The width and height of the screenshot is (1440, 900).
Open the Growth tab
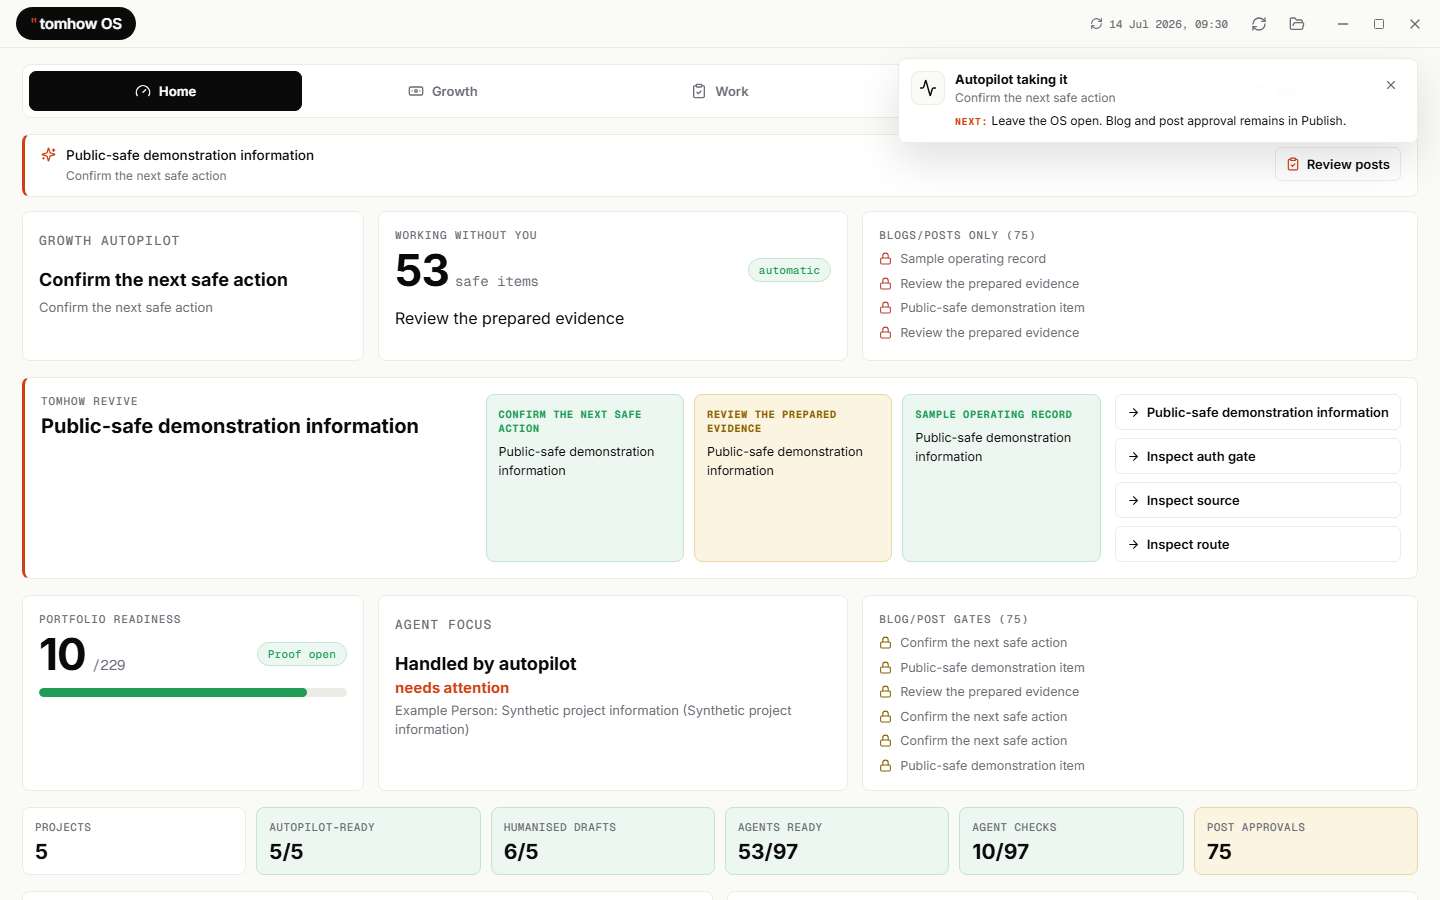tap(443, 91)
